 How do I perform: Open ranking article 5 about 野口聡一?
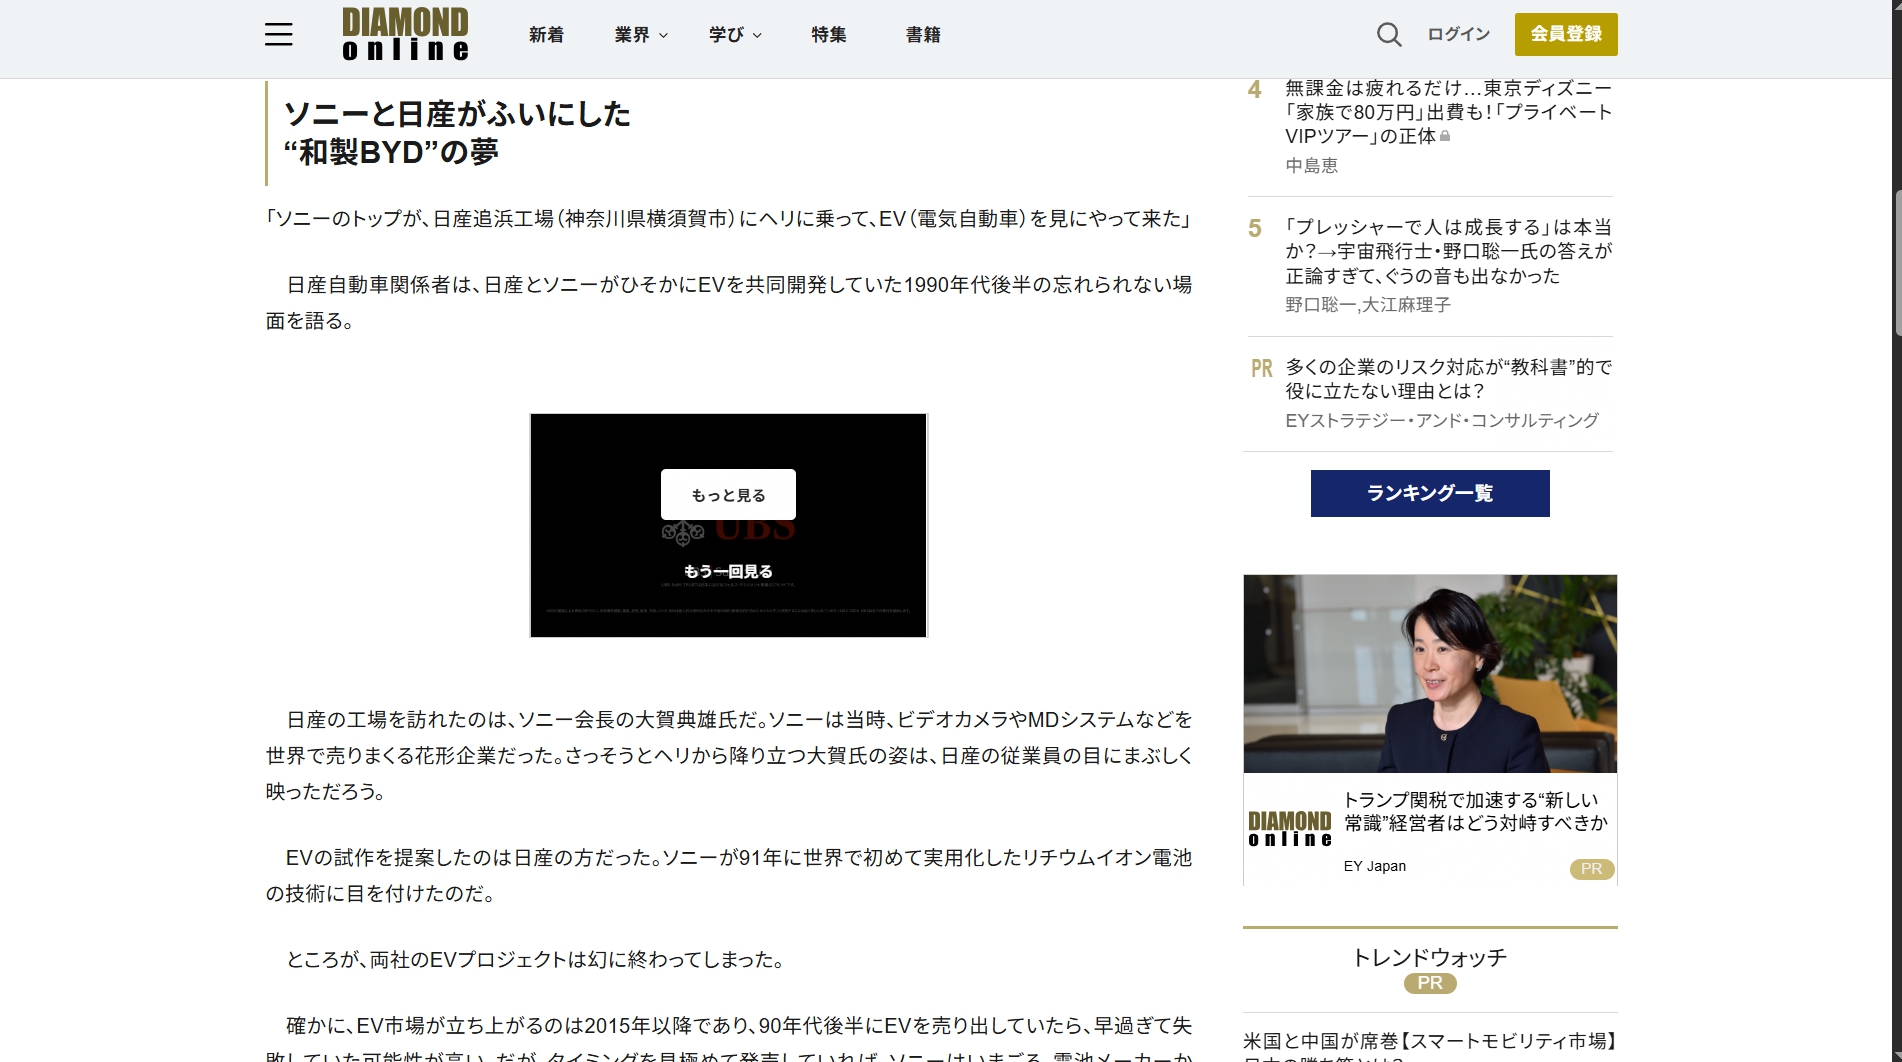[1448, 251]
